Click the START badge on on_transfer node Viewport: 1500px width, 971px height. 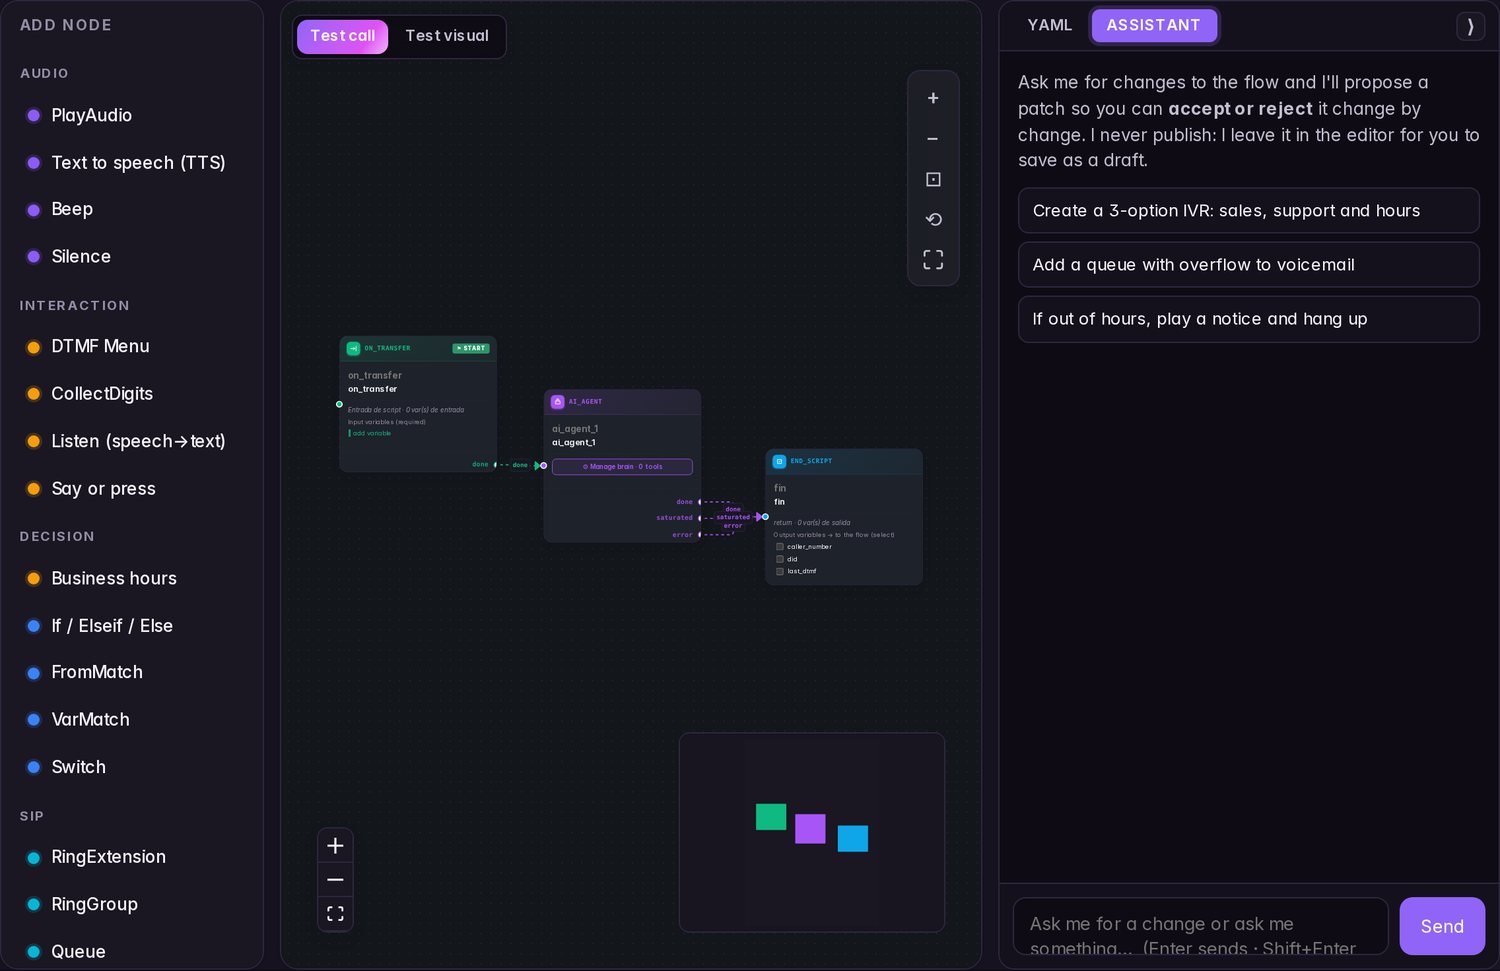coord(471,348)
